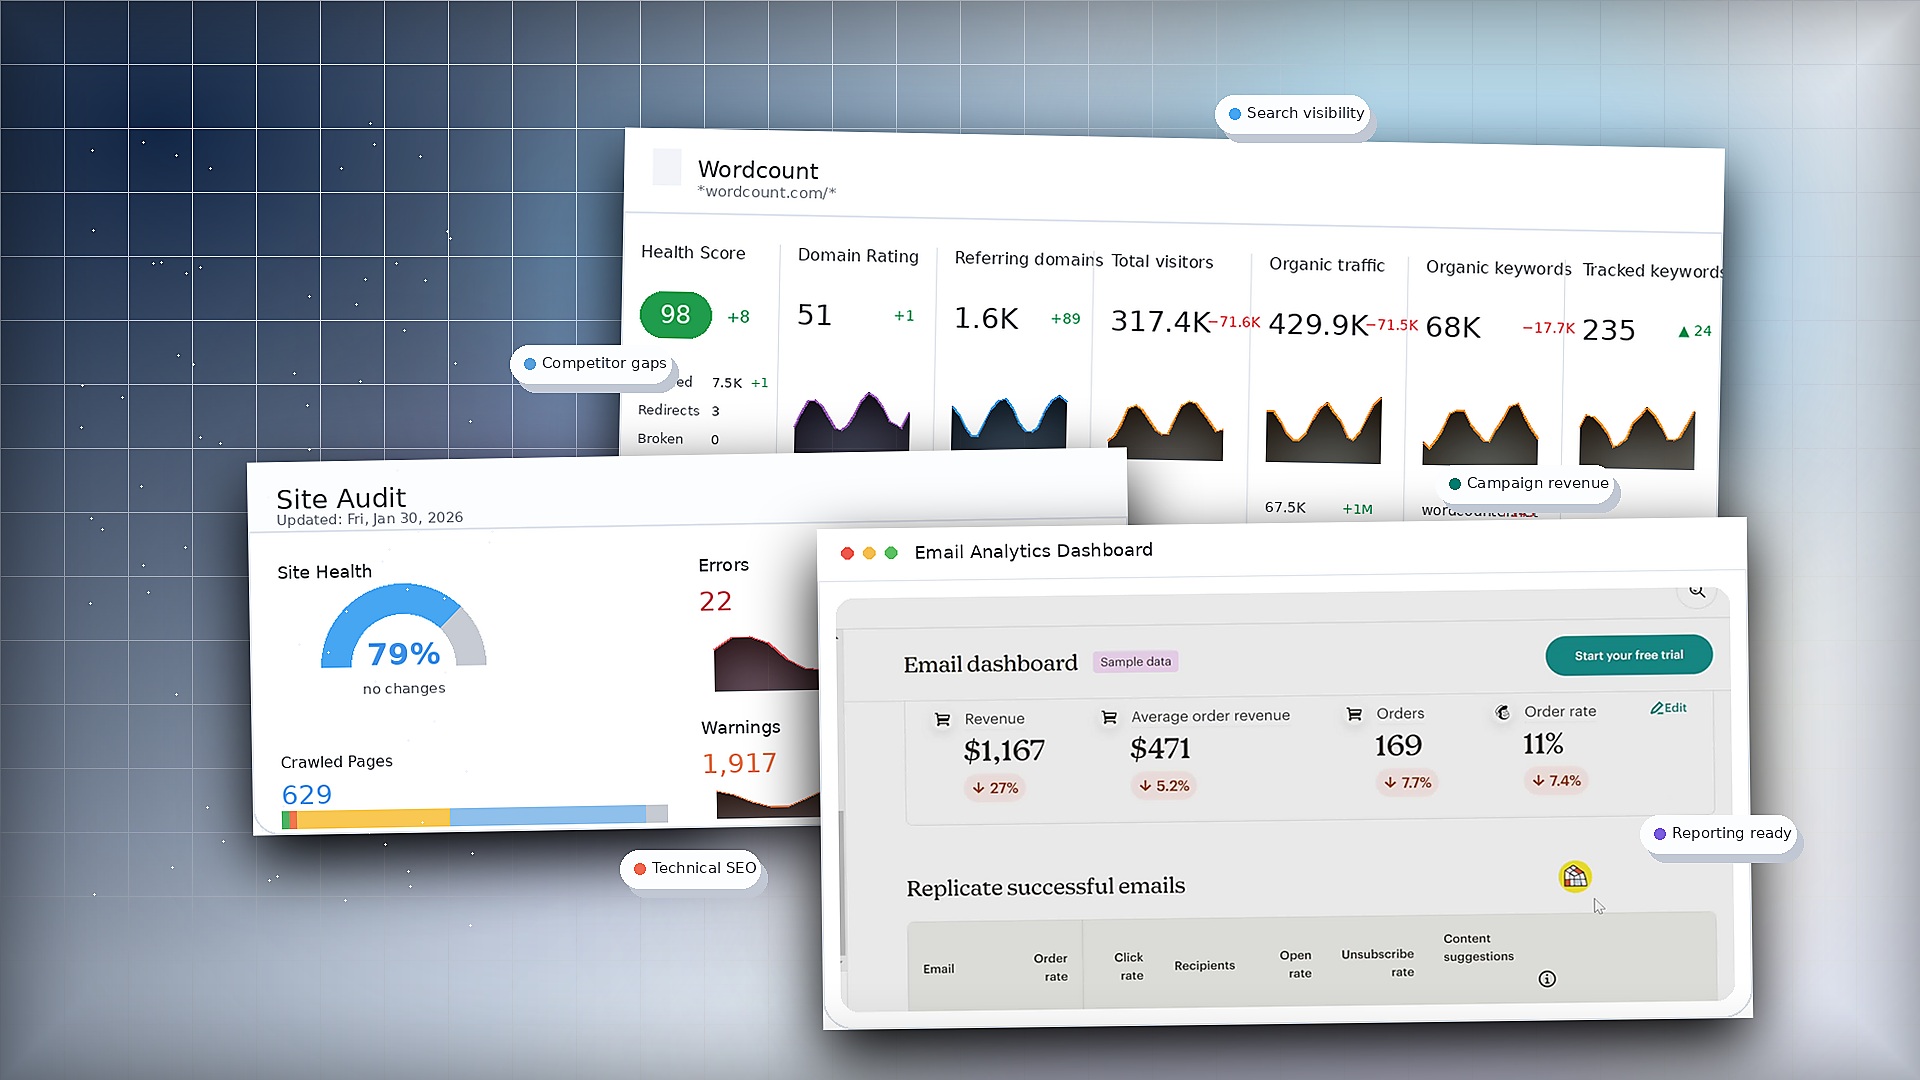Click the Reporting ready tag
1920x1080 pixels.
coord(1720,833)
